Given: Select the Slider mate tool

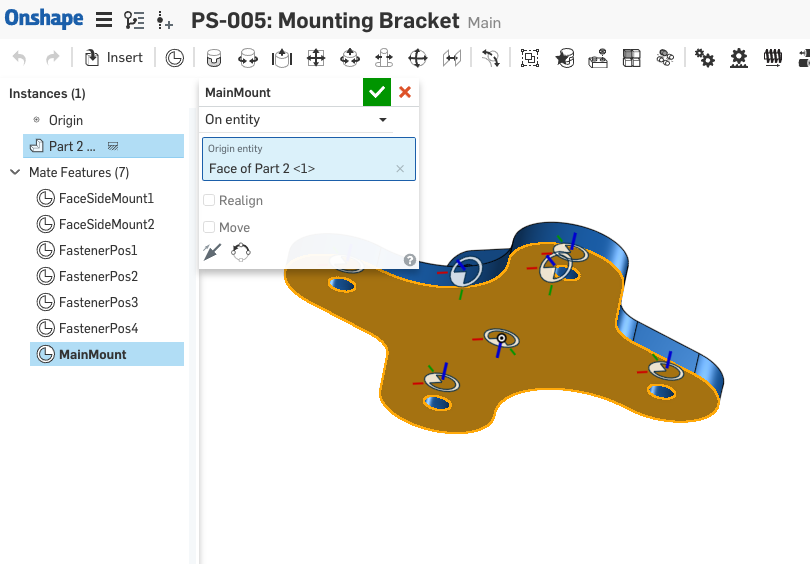Looking at the screenshot, I should (282, 57).
